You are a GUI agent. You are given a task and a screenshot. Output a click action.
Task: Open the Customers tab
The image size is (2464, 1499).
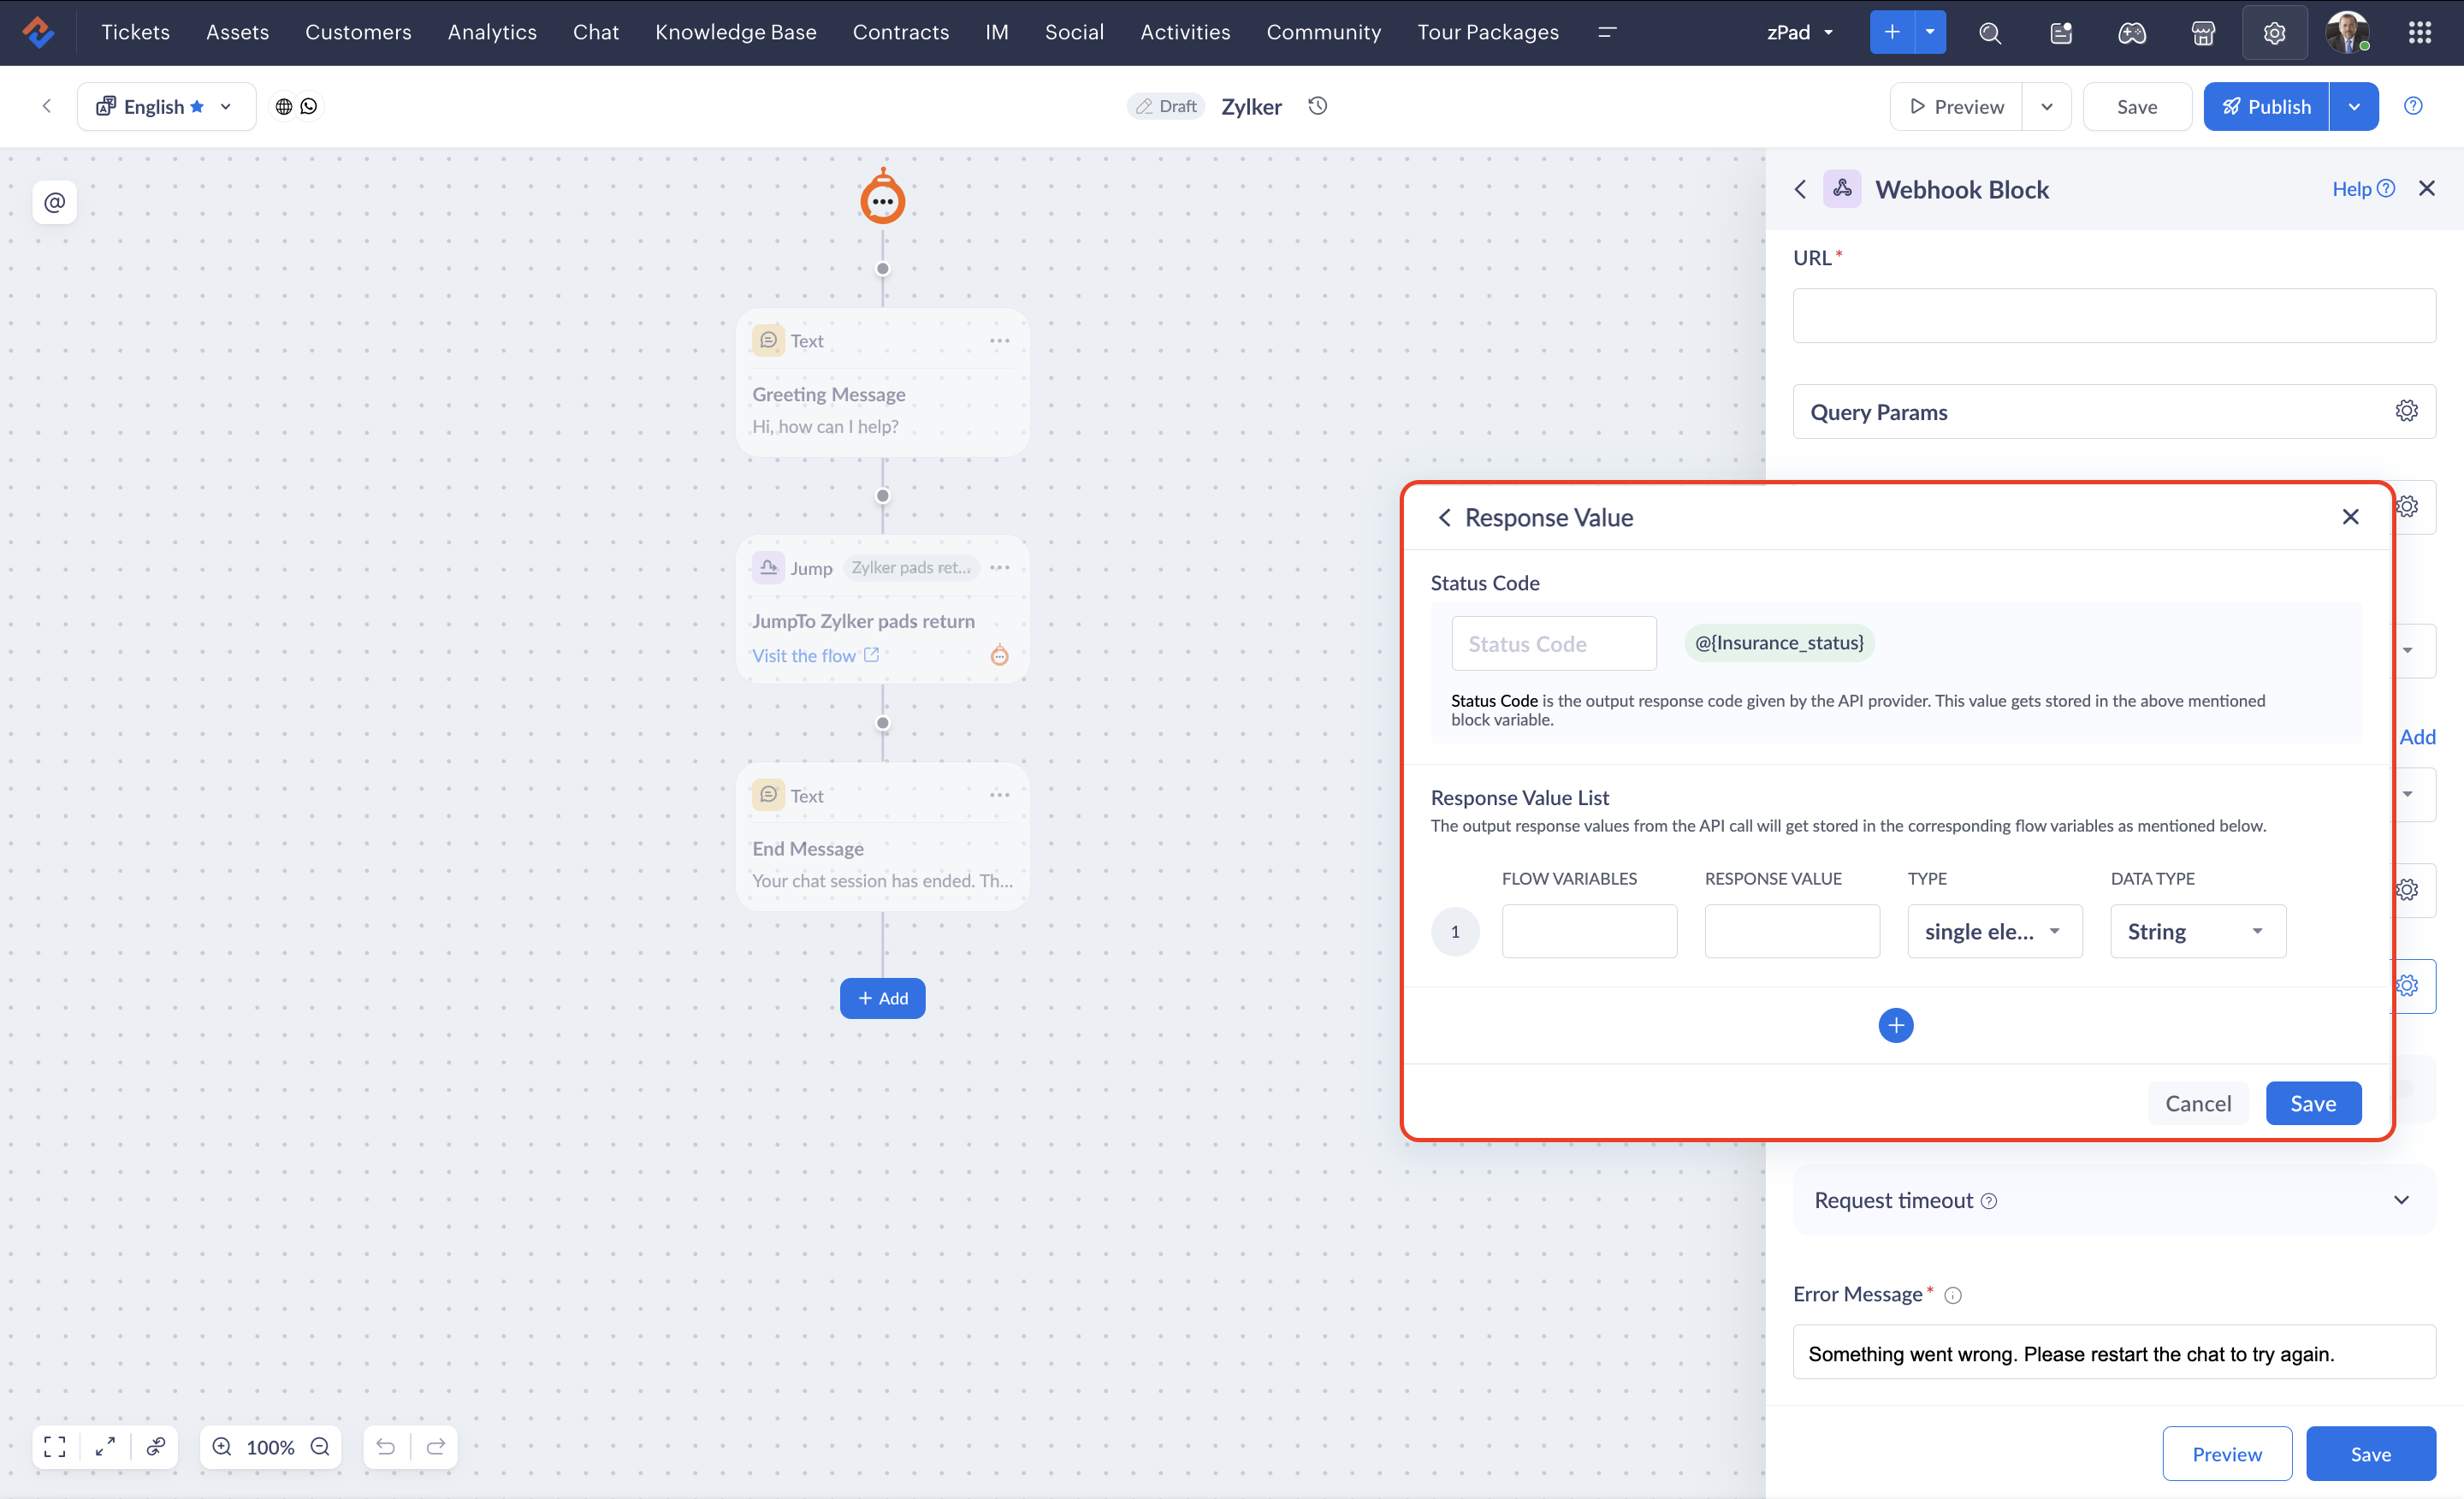click(x=358, y=32)
